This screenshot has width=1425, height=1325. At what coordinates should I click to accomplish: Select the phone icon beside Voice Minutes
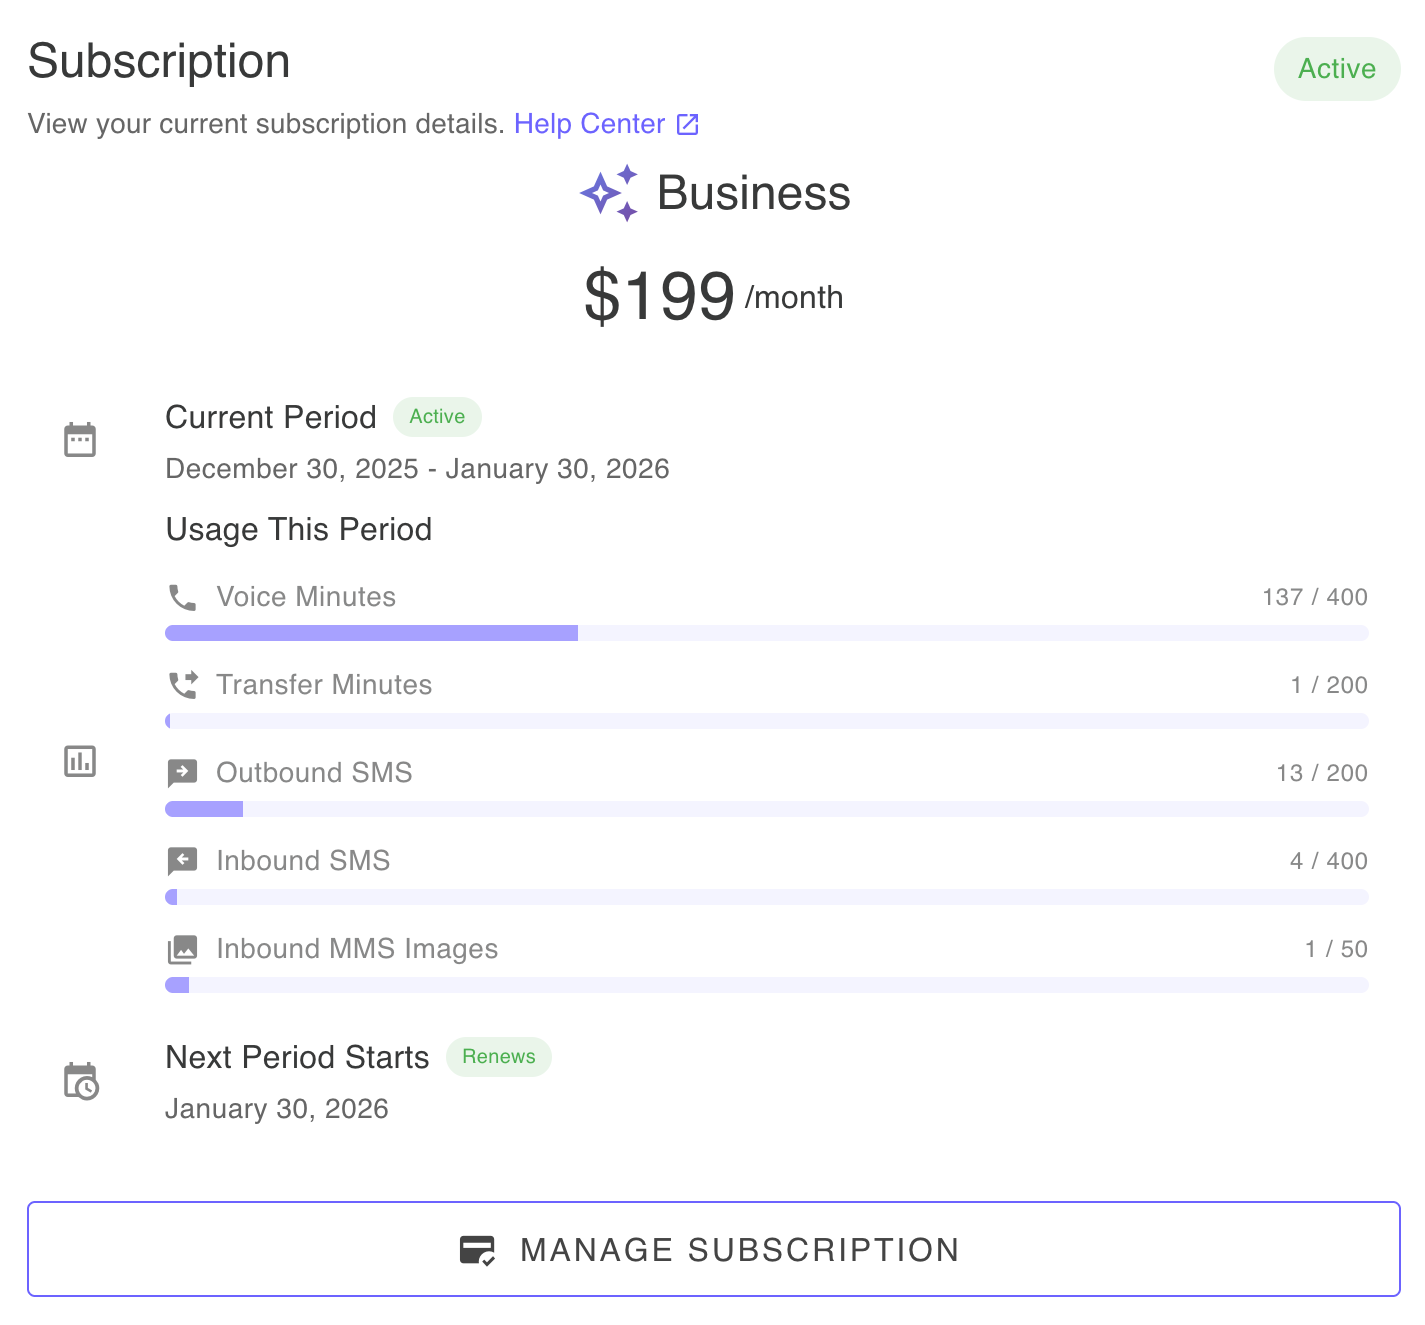[x=182, y=597]
